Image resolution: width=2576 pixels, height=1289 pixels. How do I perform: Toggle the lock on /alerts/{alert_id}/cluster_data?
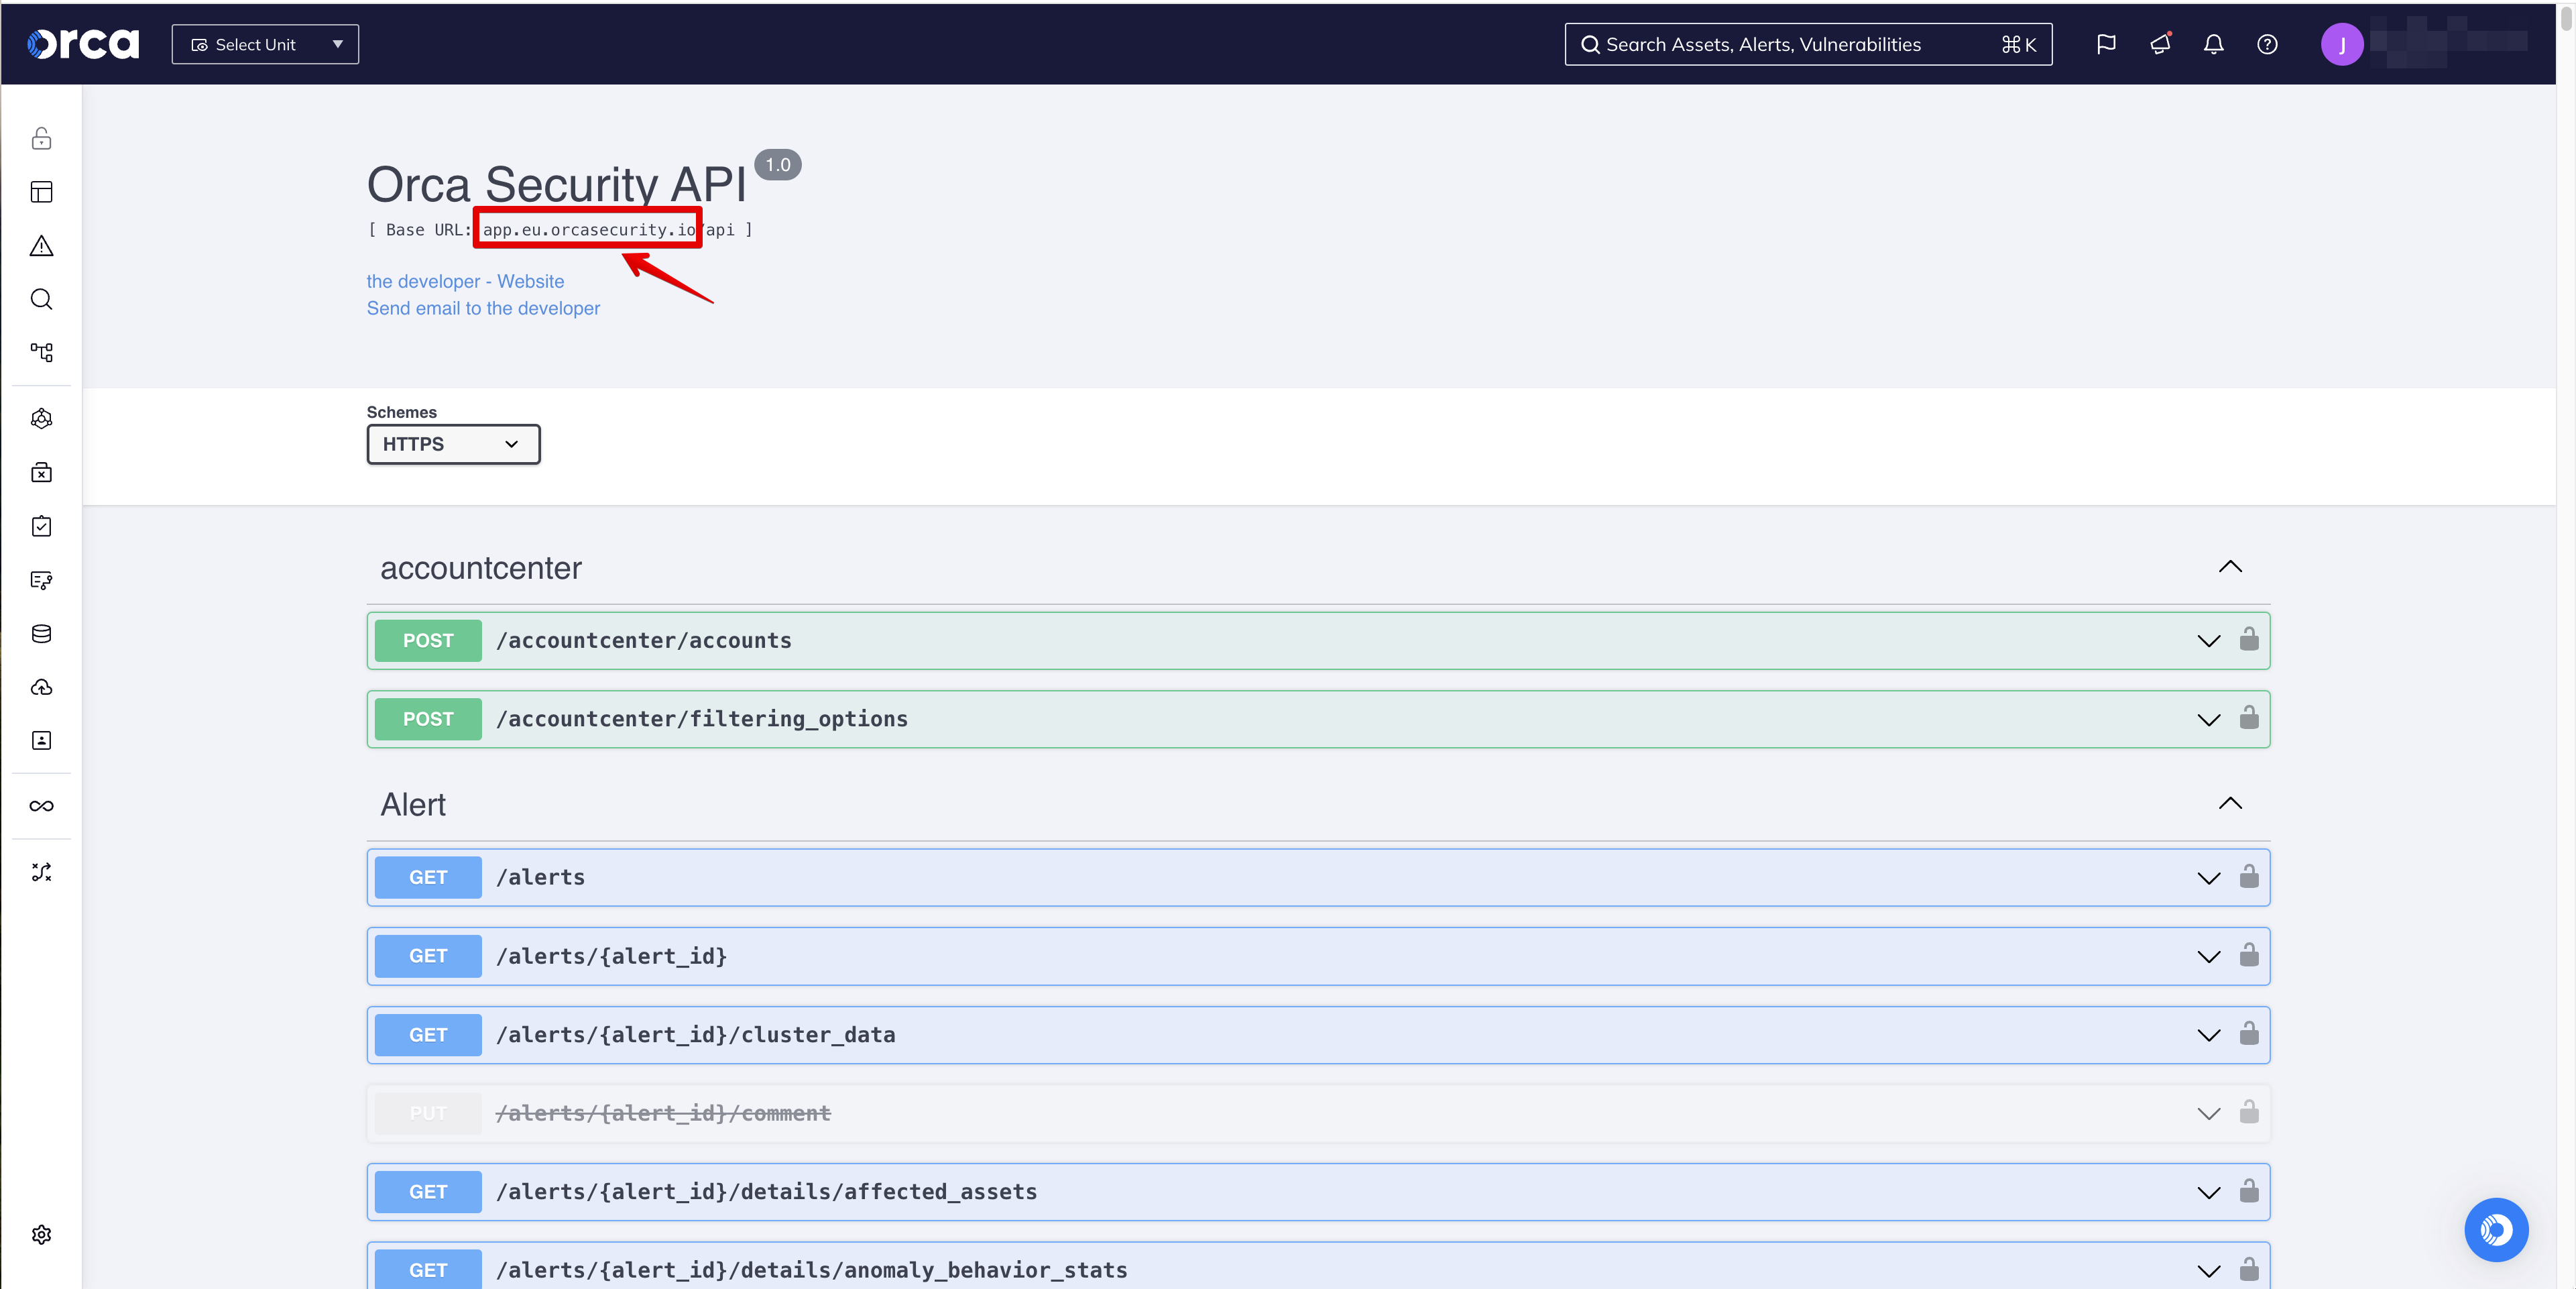(2249, 1035)
